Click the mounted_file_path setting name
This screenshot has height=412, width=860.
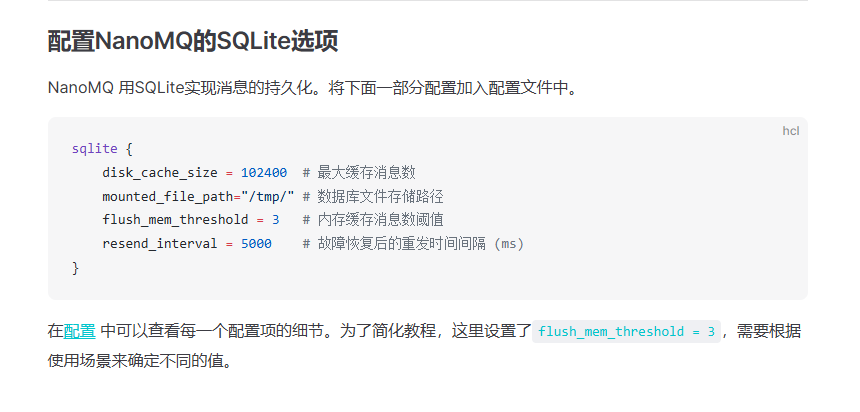167,196
